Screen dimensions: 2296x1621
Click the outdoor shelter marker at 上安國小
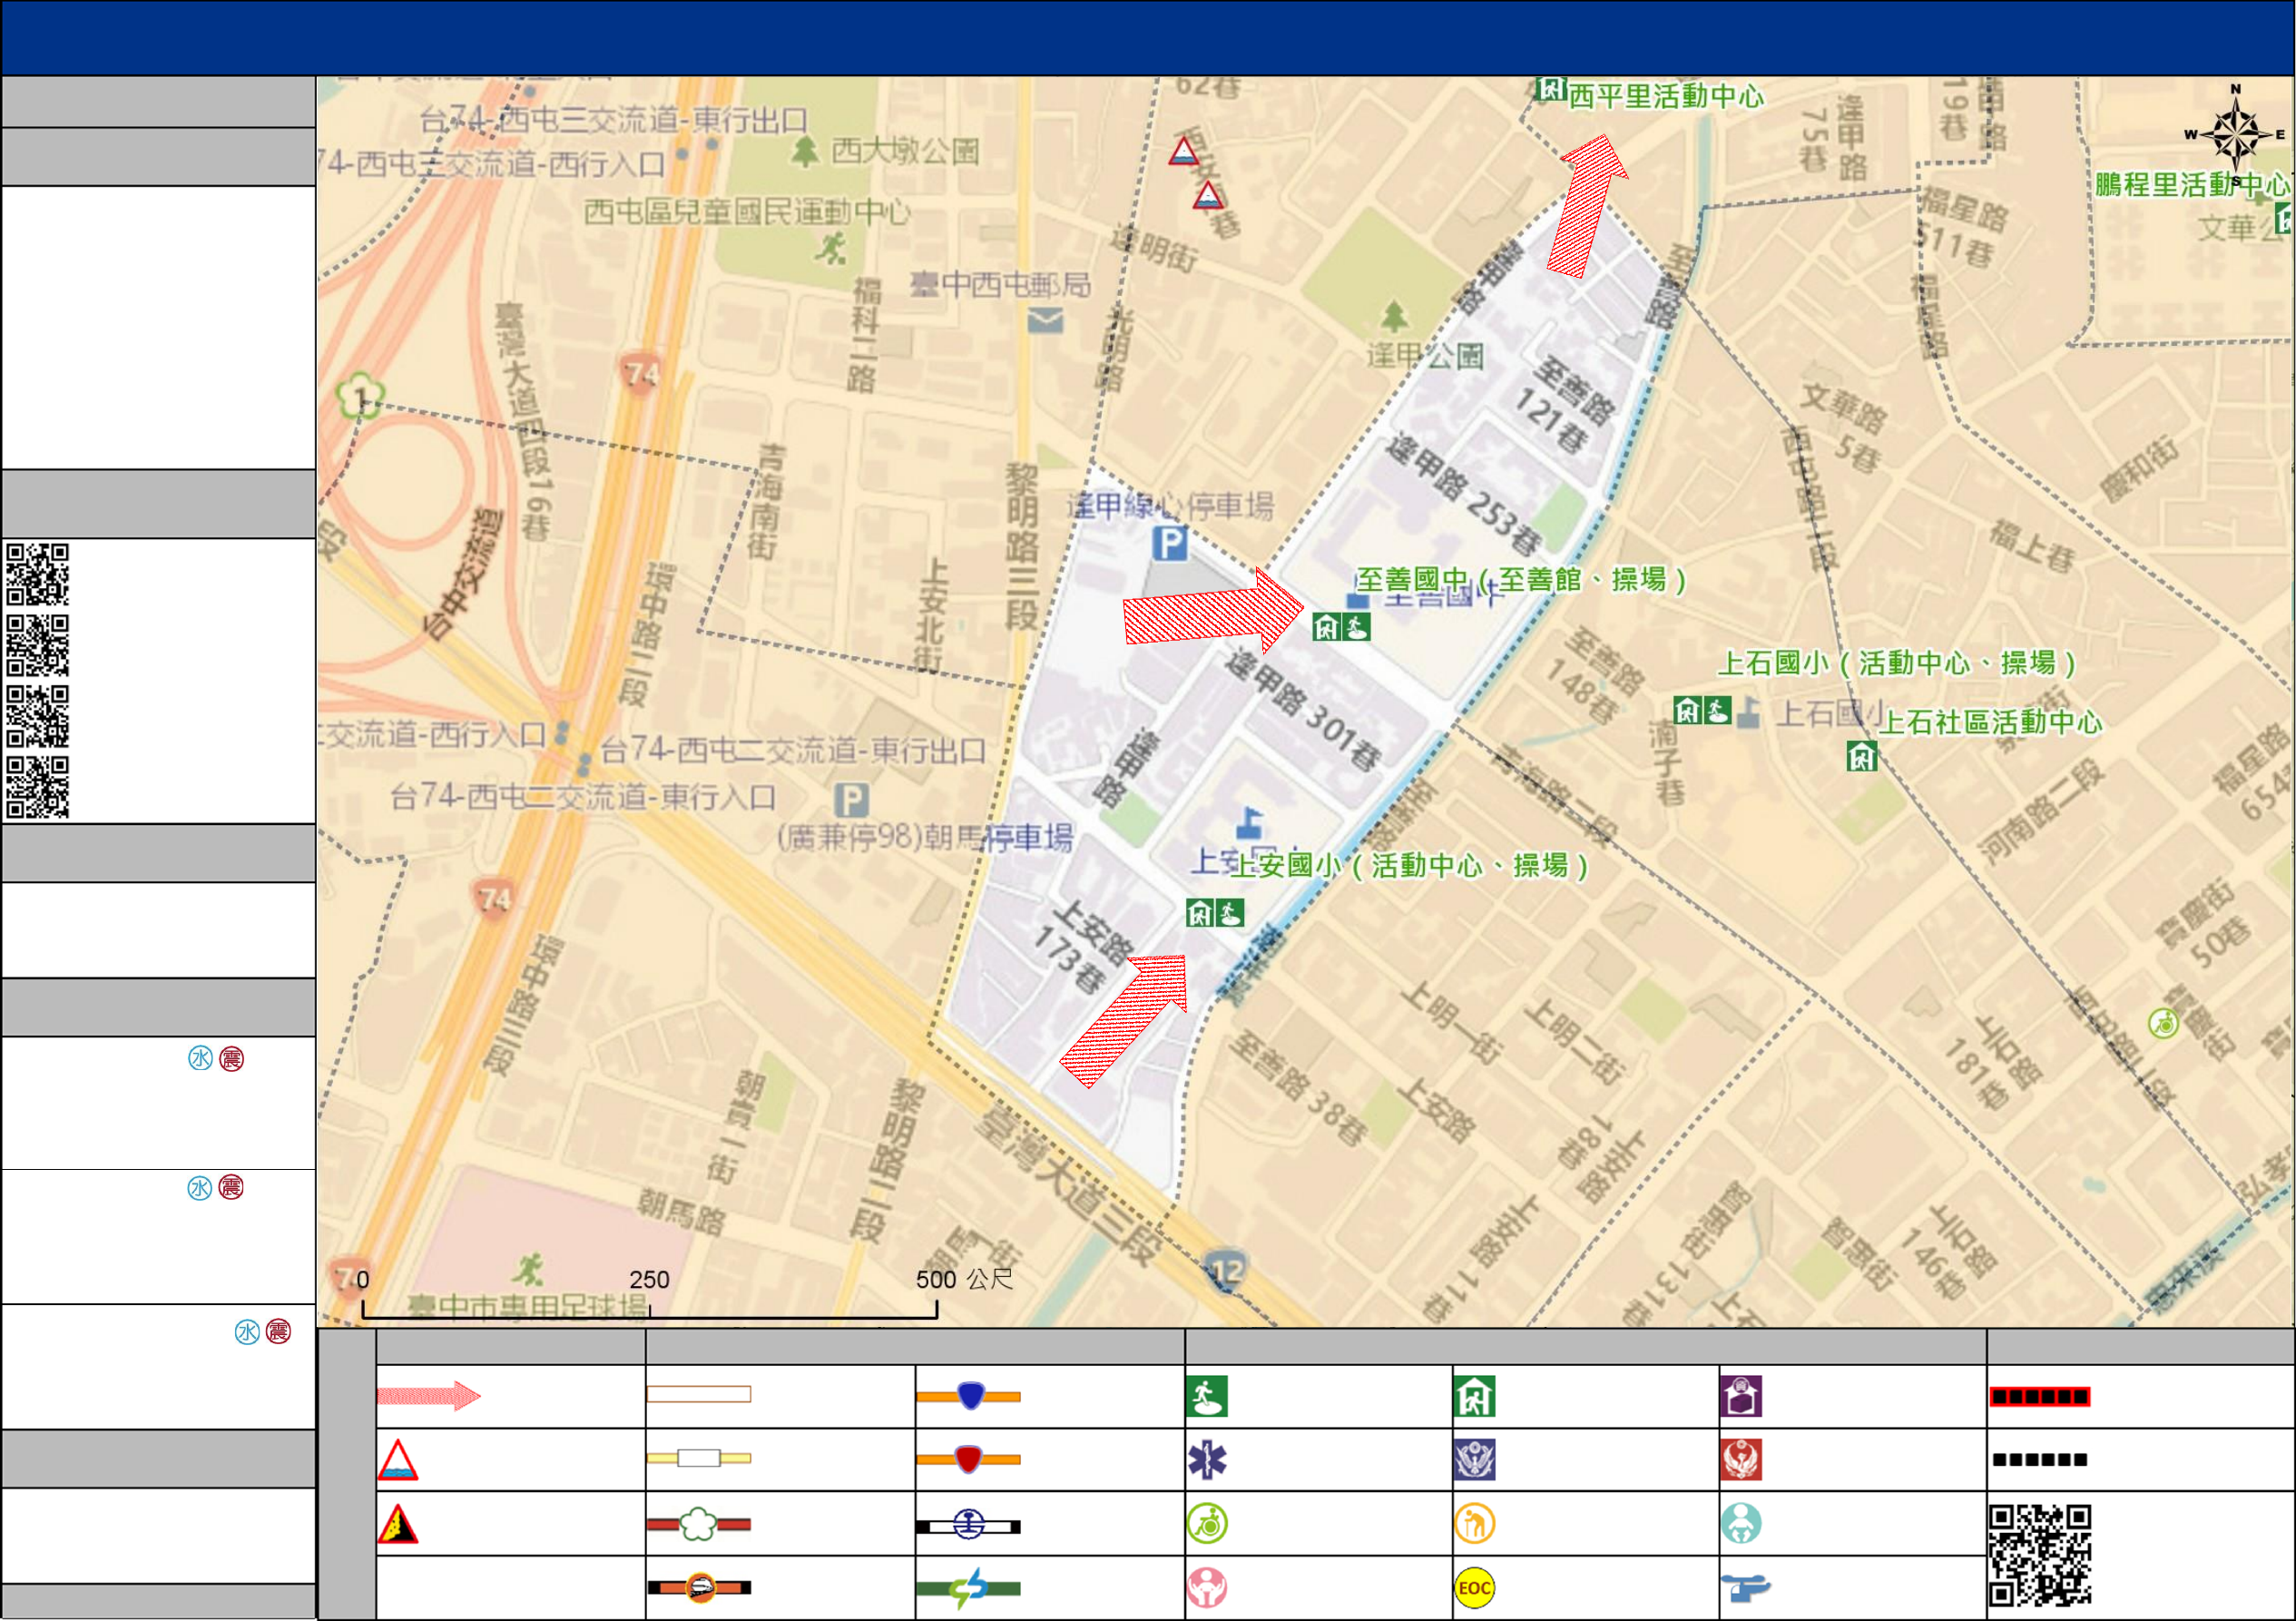point(1230,913)
